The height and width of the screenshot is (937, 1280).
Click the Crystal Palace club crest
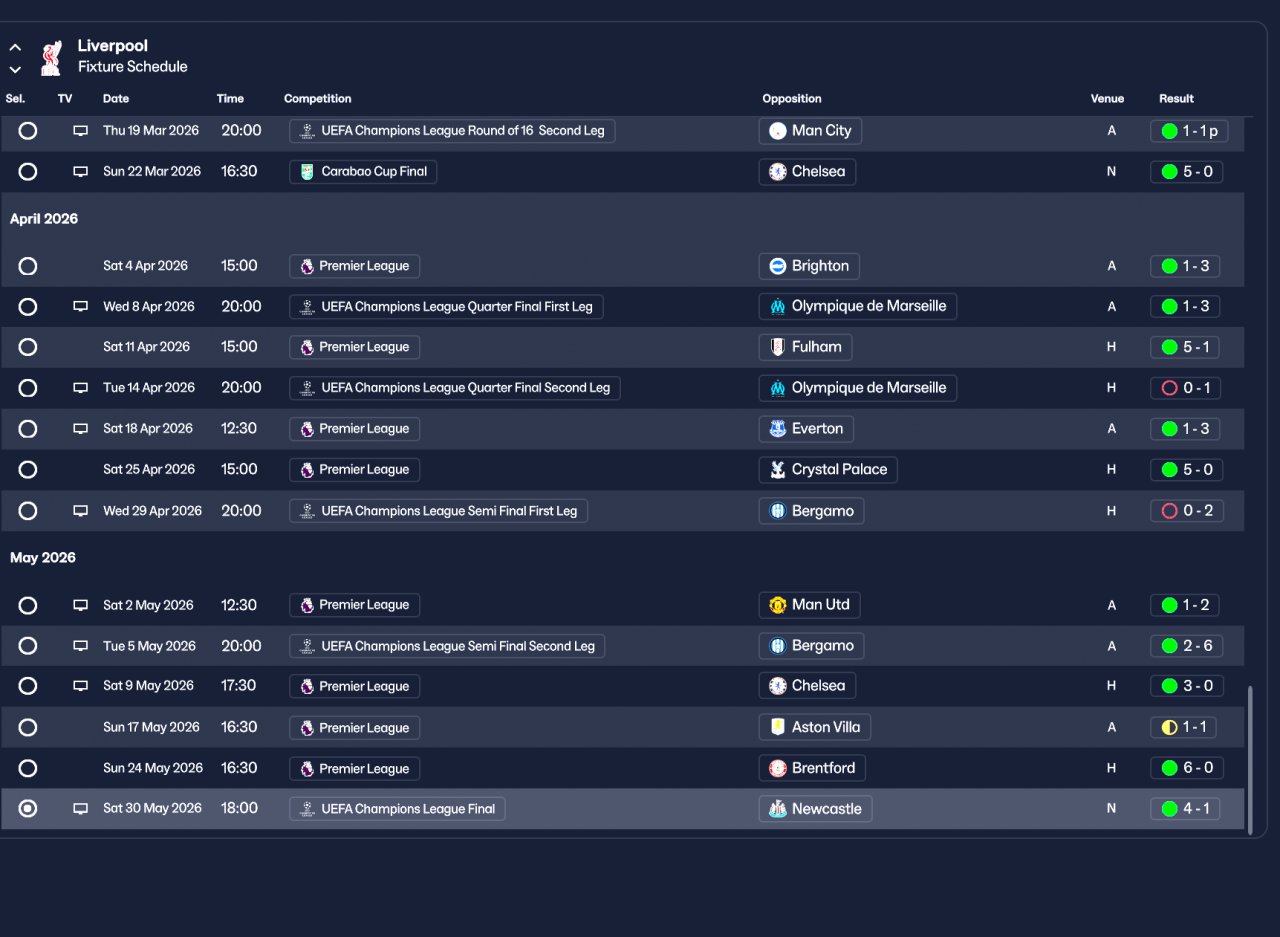coord(778,470)
